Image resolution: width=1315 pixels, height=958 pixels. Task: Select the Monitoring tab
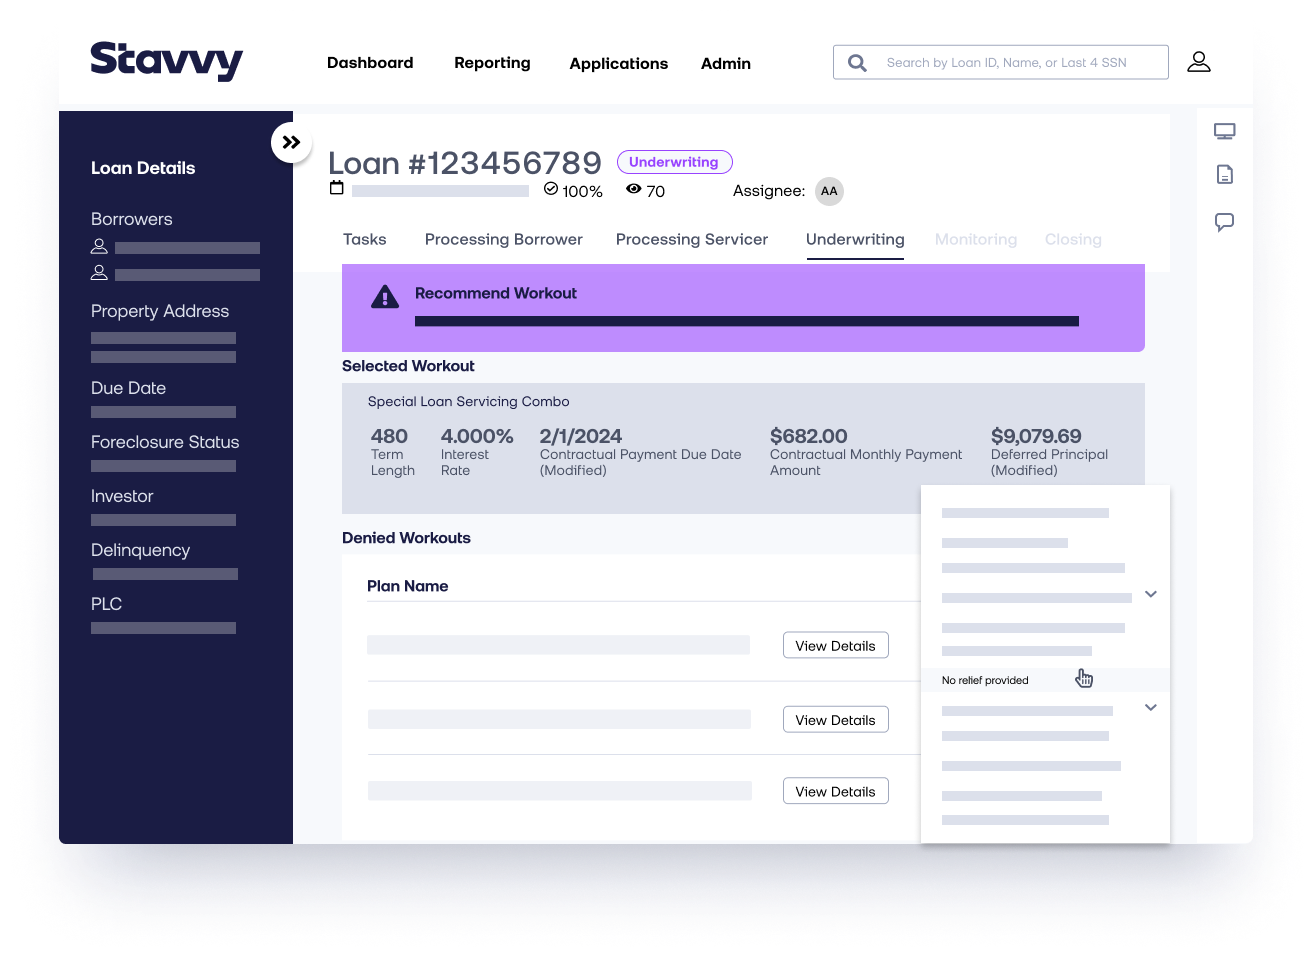pos(976,240)
